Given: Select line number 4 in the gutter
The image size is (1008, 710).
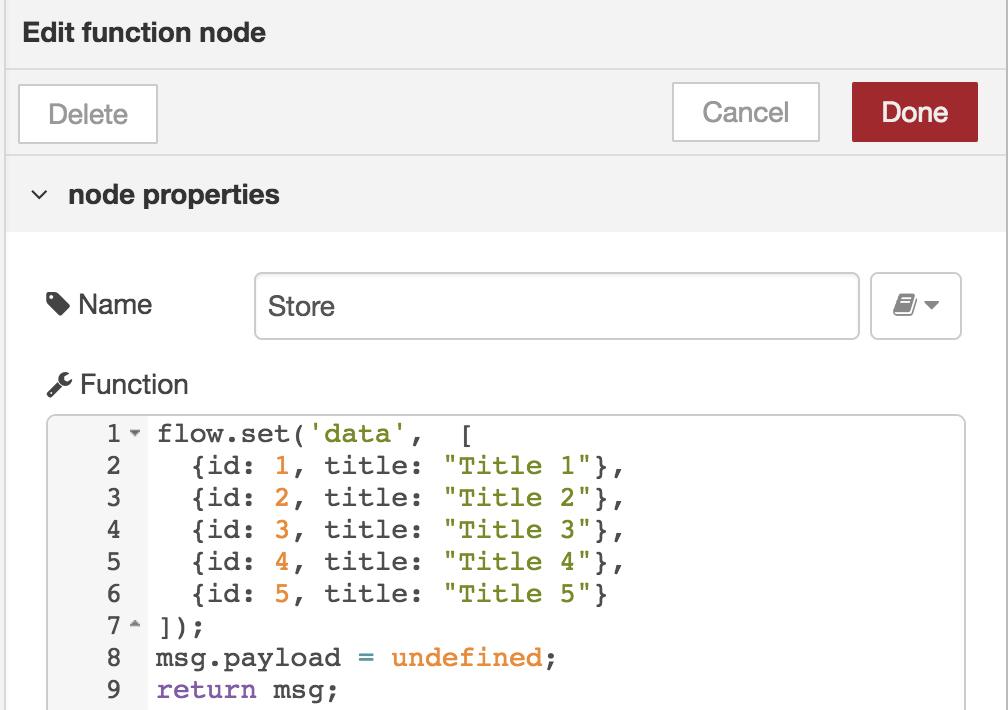Looking at the screenshot, I should (114, 529).
